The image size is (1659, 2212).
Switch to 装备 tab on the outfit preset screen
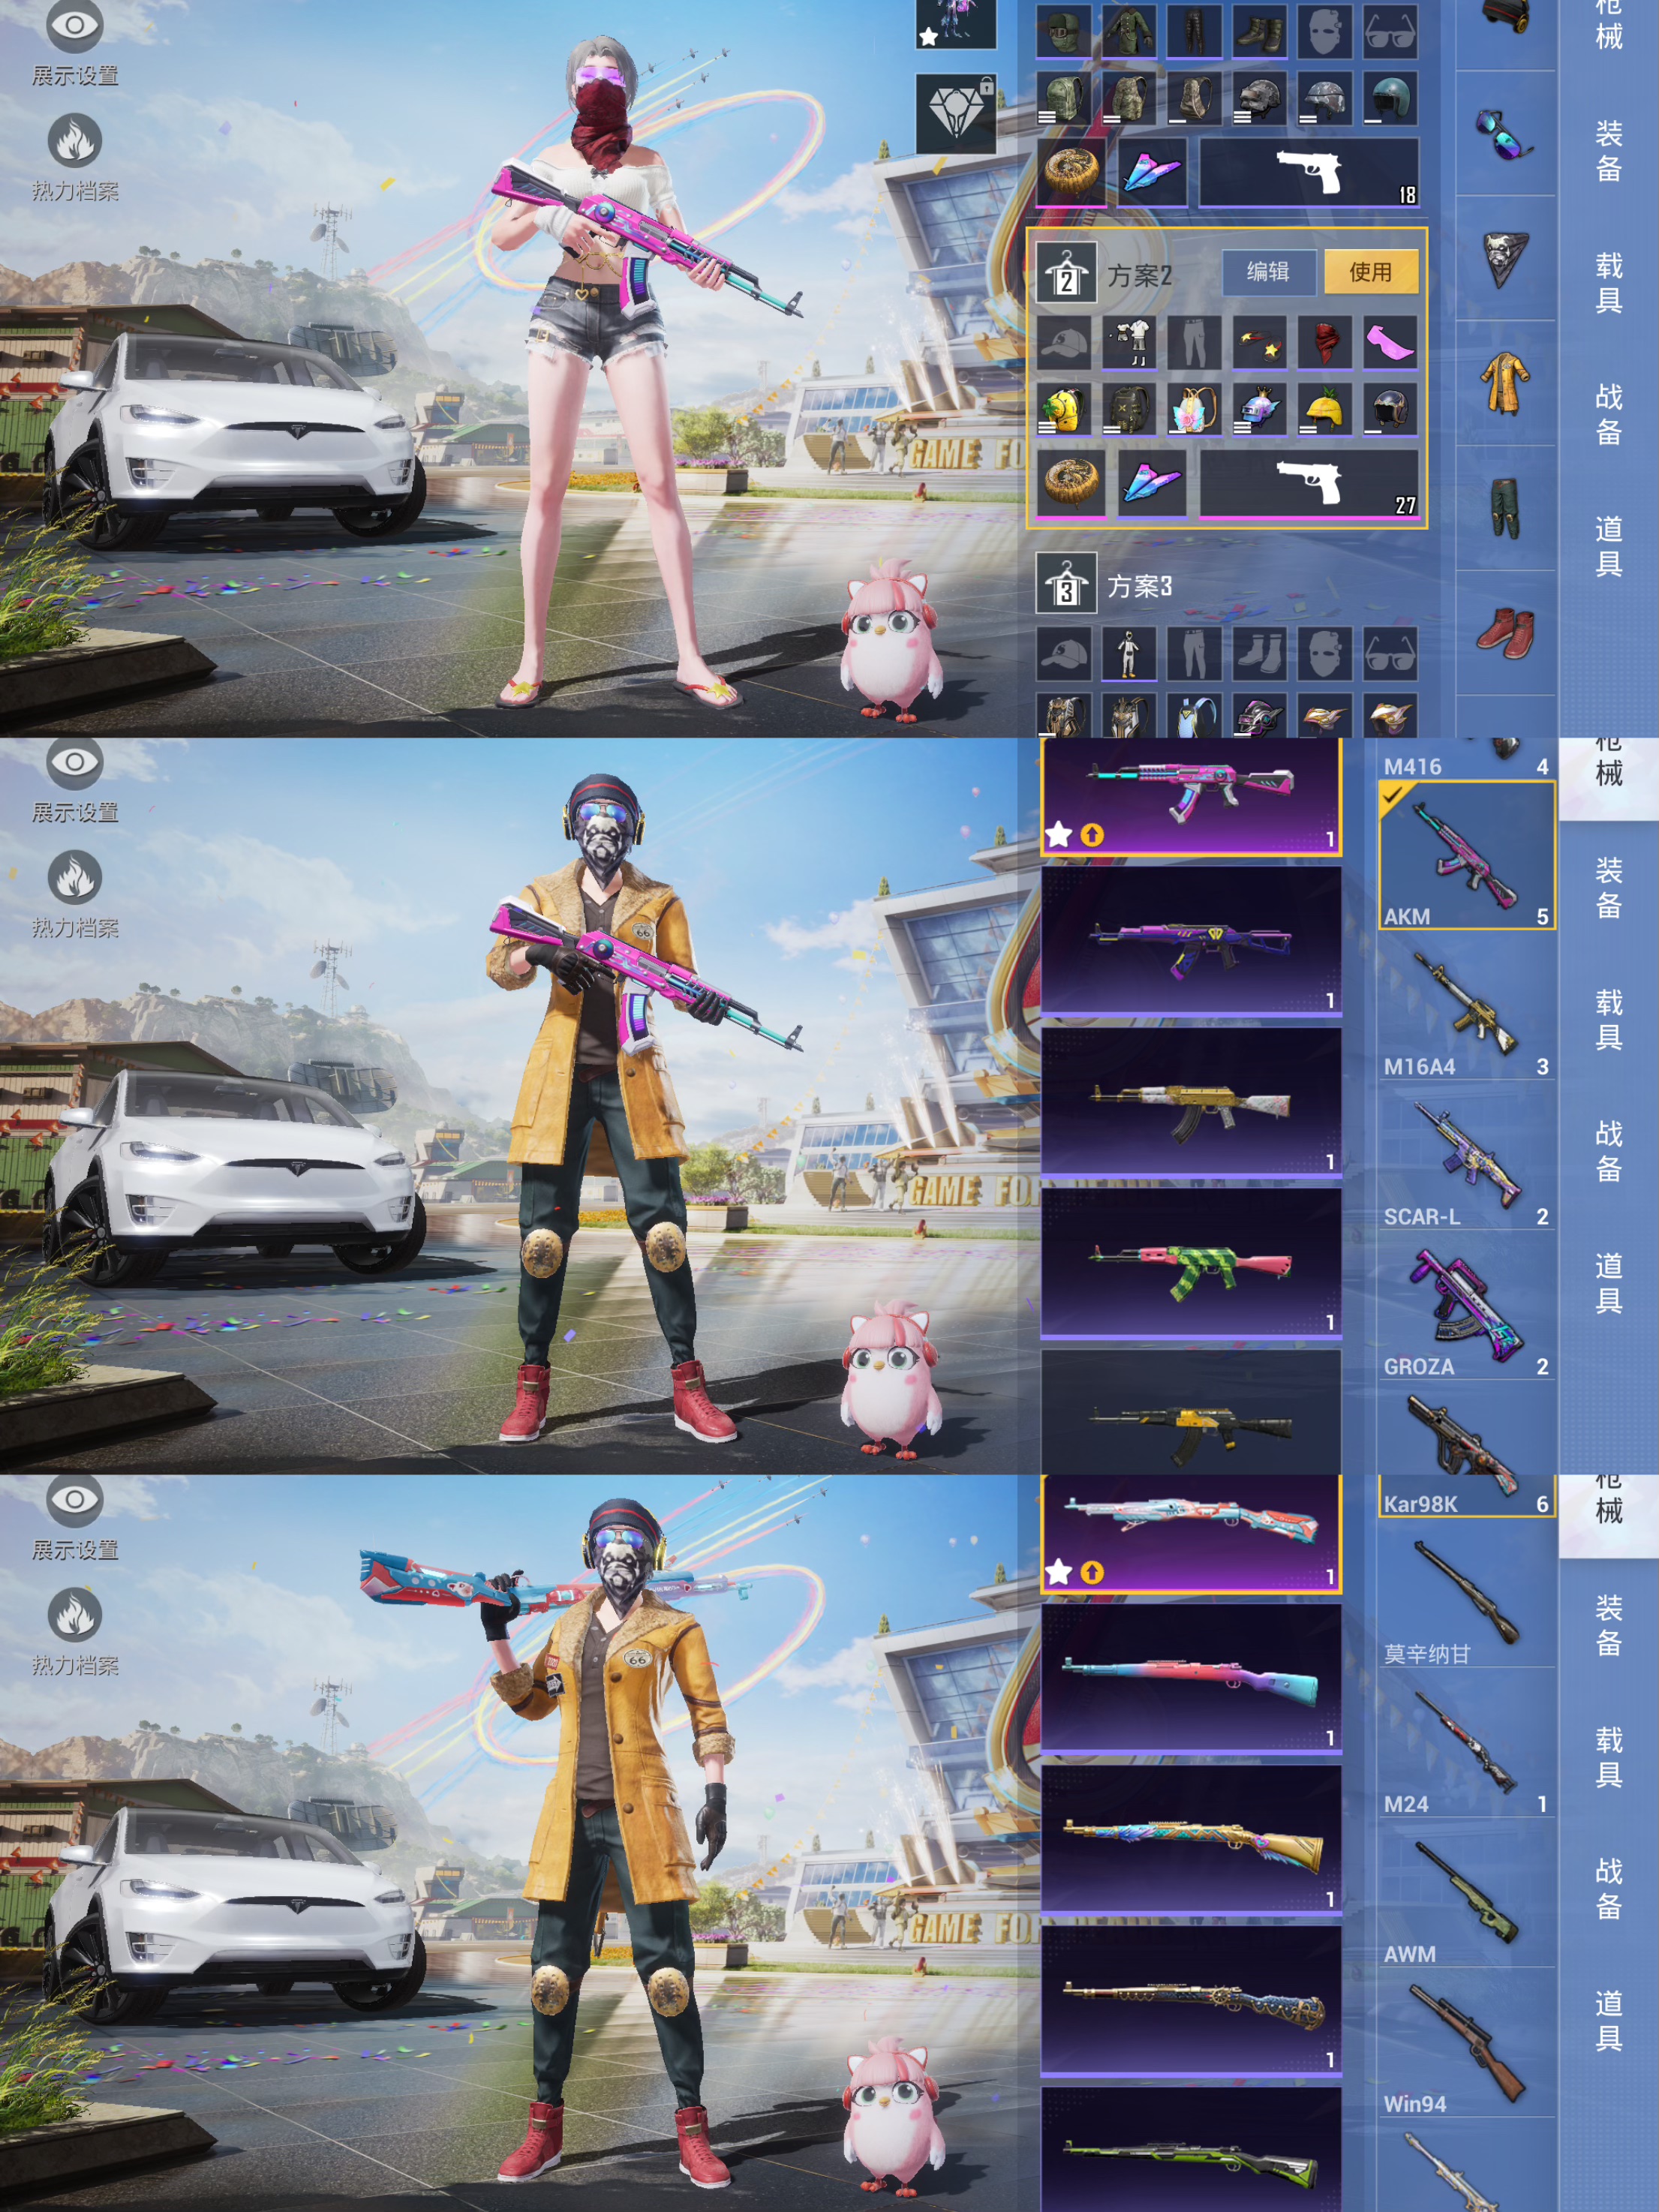coord(1608,151)
